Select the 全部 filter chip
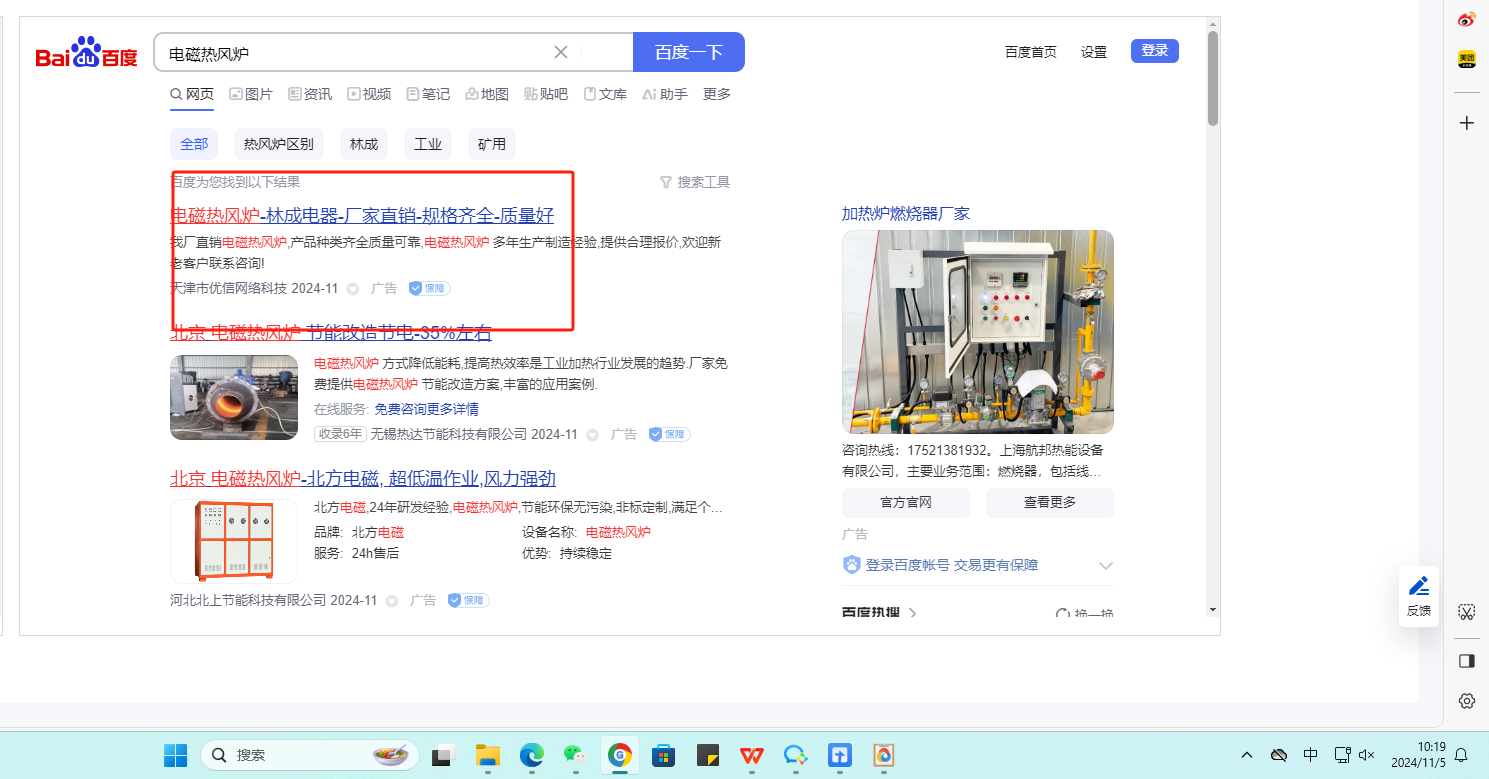The width and height of the screenshot is (1489, 779). 194,144
